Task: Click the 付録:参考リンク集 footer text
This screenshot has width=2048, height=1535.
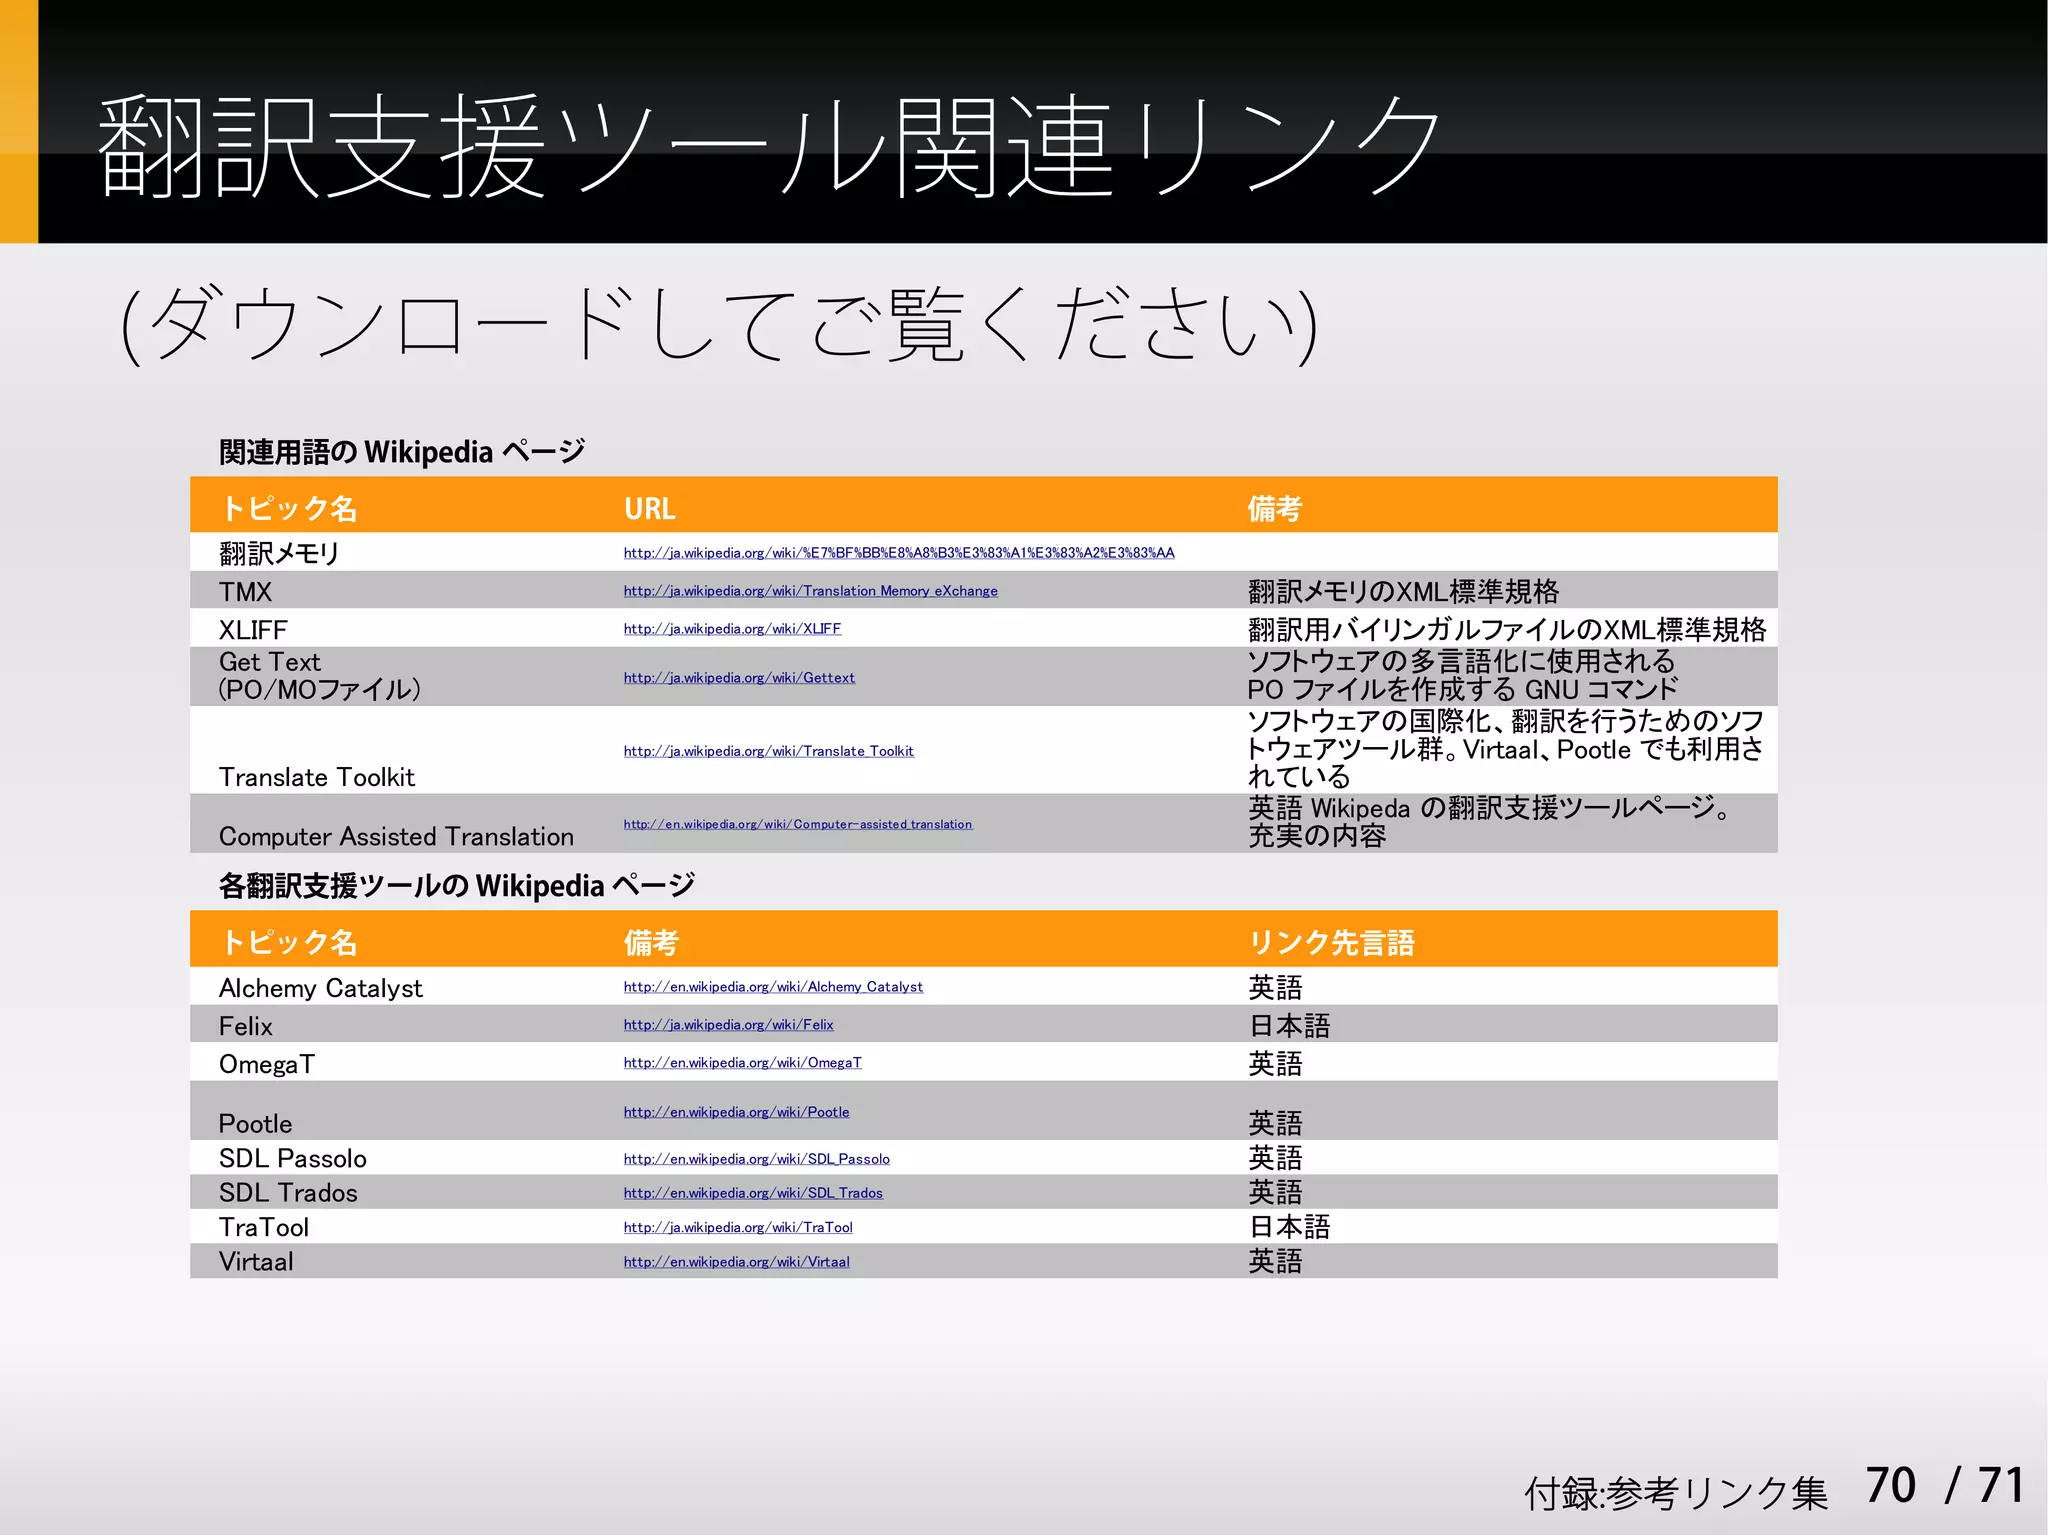Action: [x=1676, y=1493]
